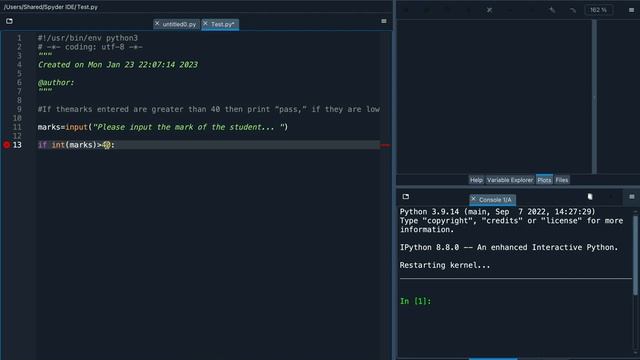This screenshot has width=640, height=360.
Task: Click the 162 % zoom field
Action: click(x=599, y=10)
